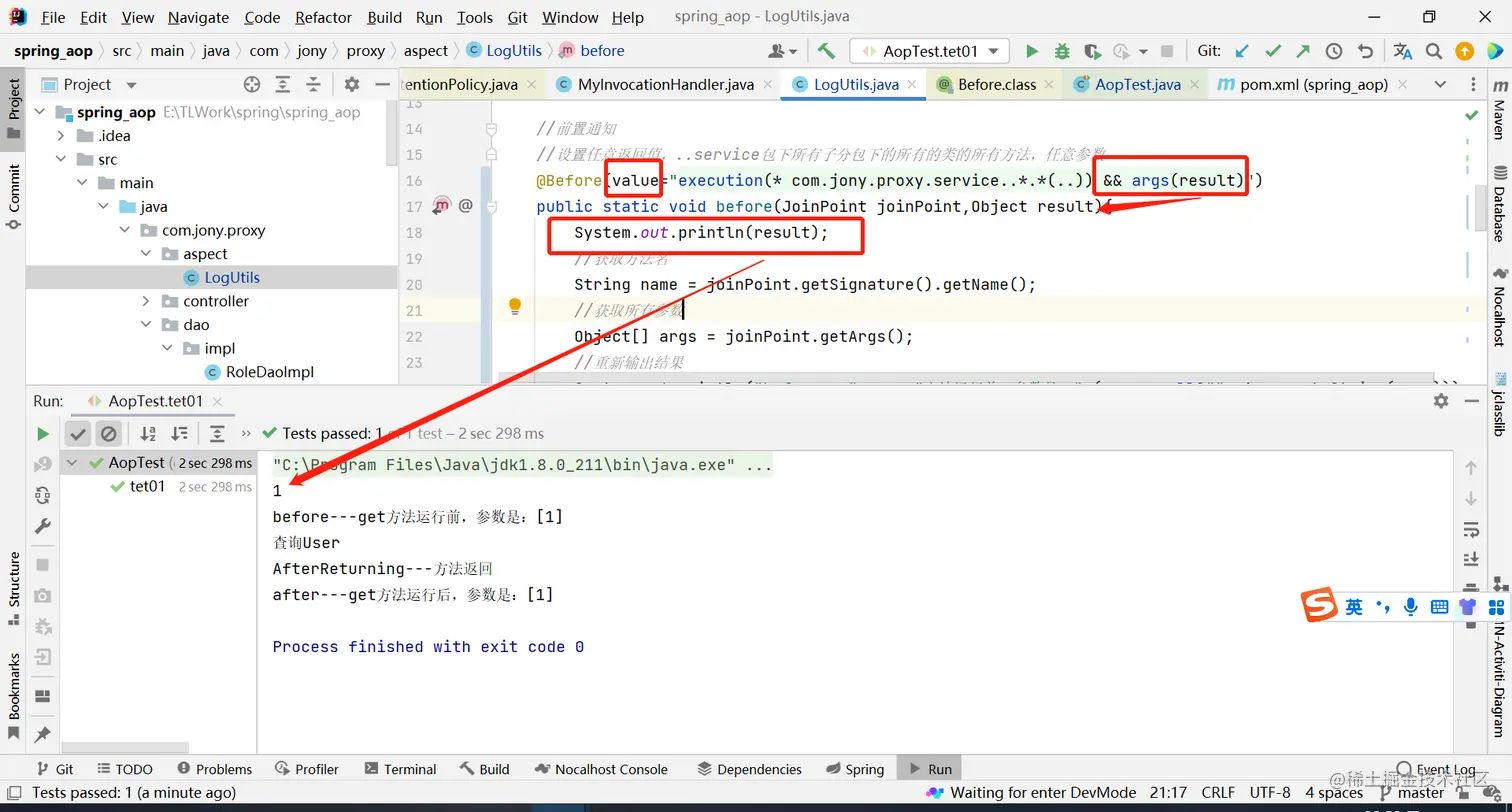Open Terminal tool window
The width and height of the screenshot is (1512, 812).
coord(400,769)
